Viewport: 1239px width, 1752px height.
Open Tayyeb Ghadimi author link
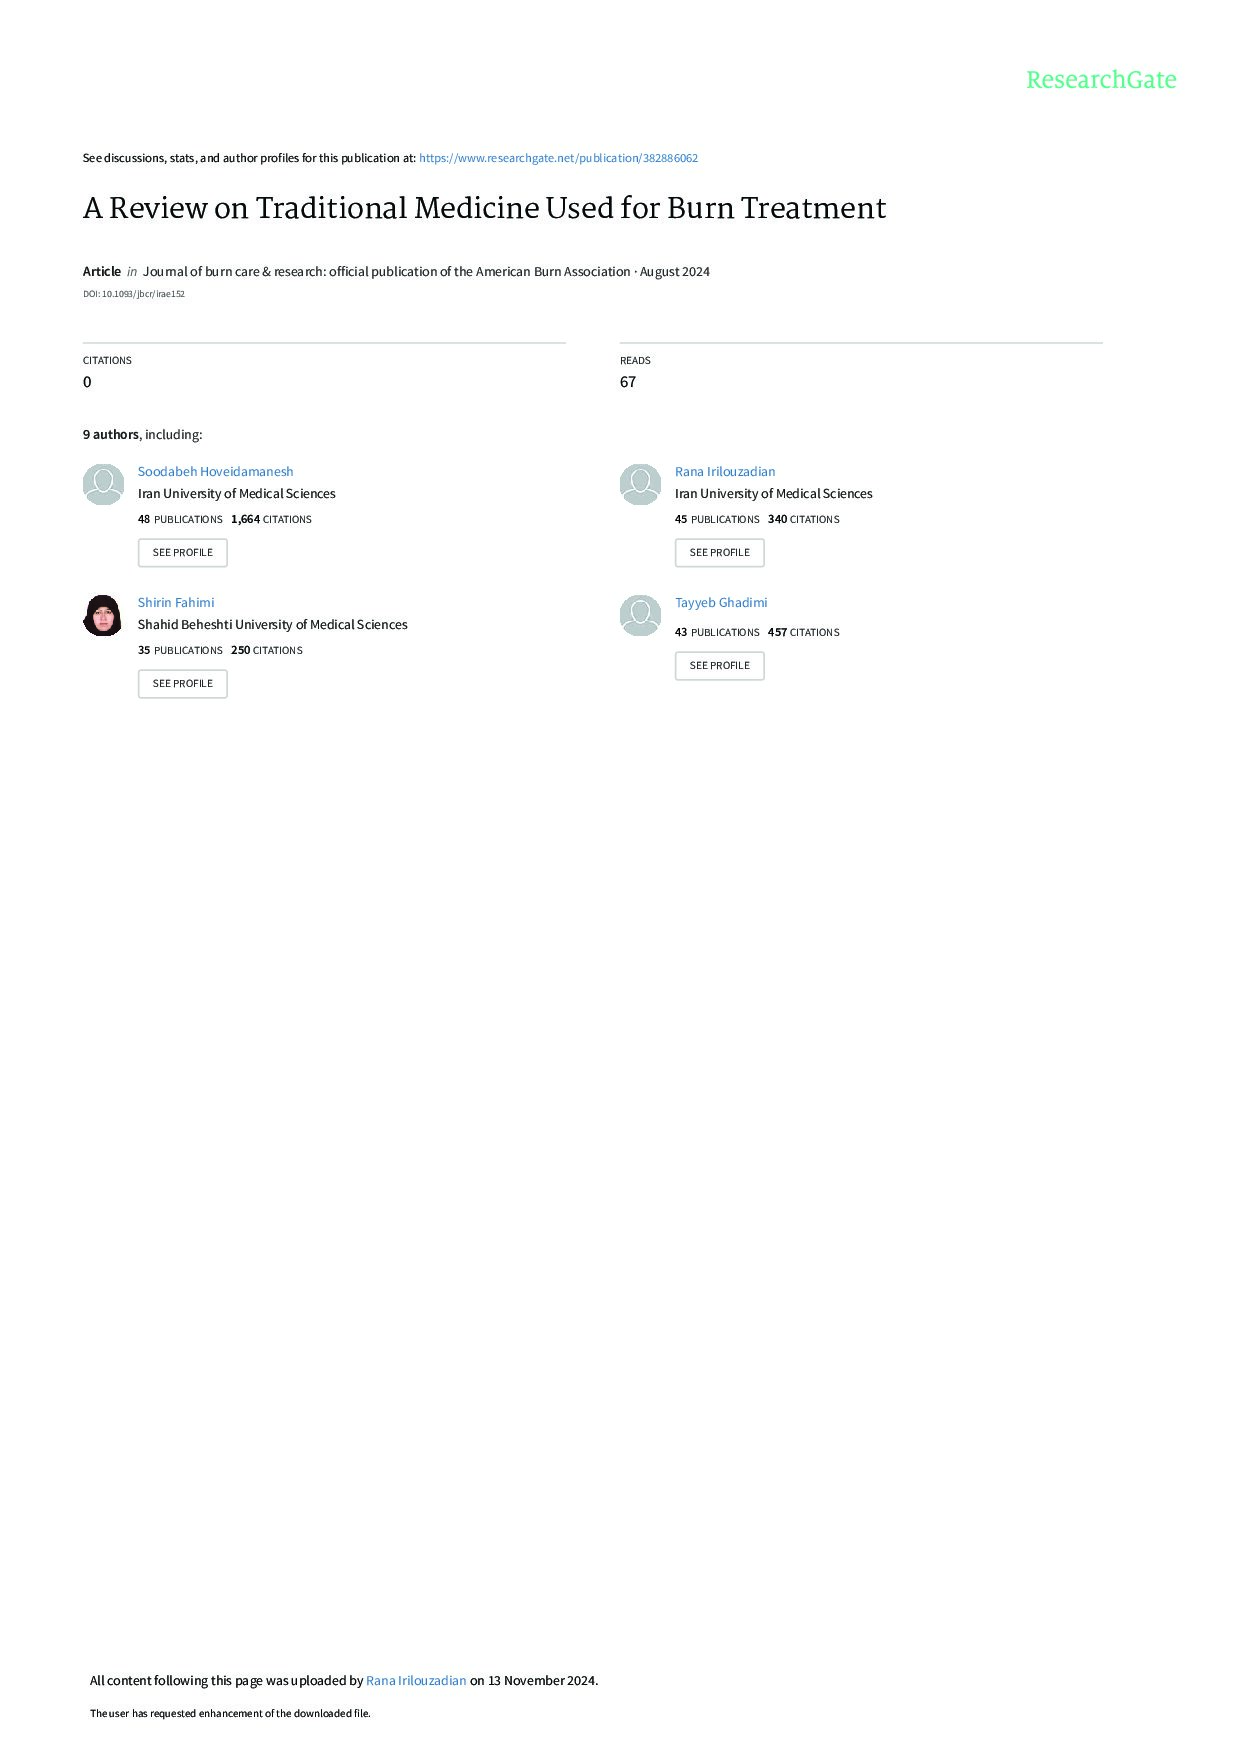[x=721, y=602]
